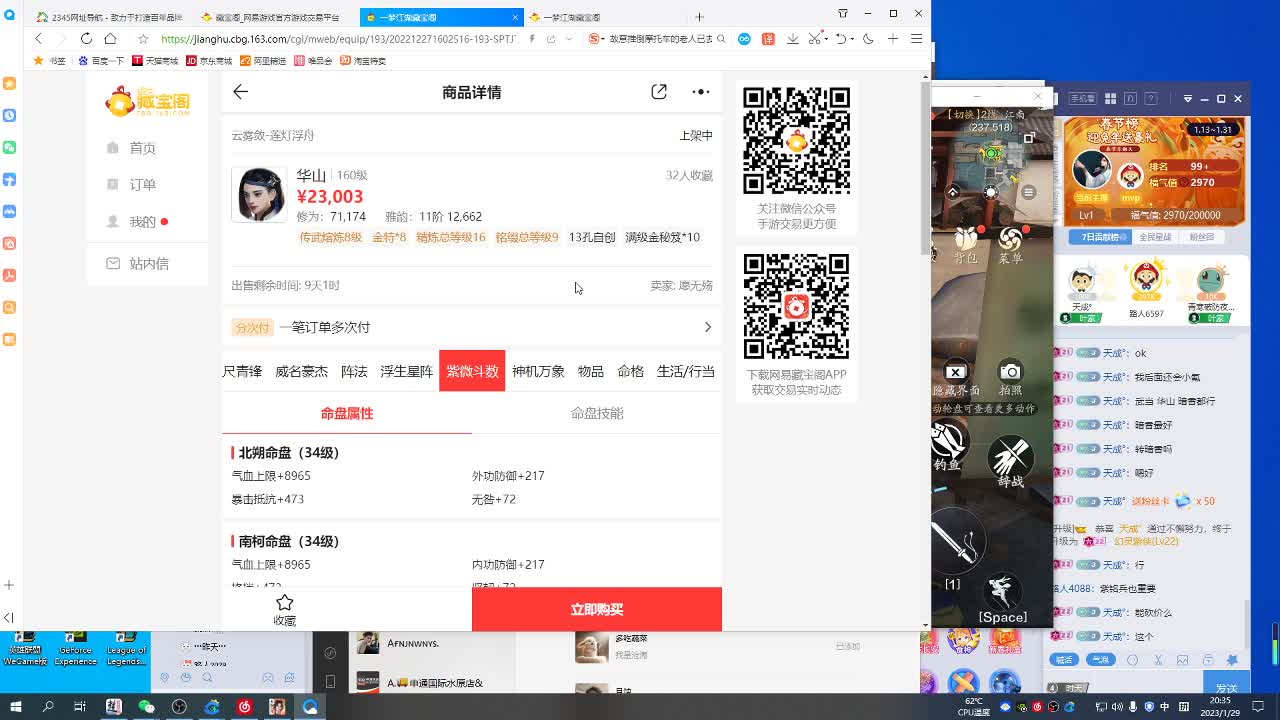Open the 命盘技能 sub-tab
Viewport: 1280px width, 720px height.
coord(597,413)
